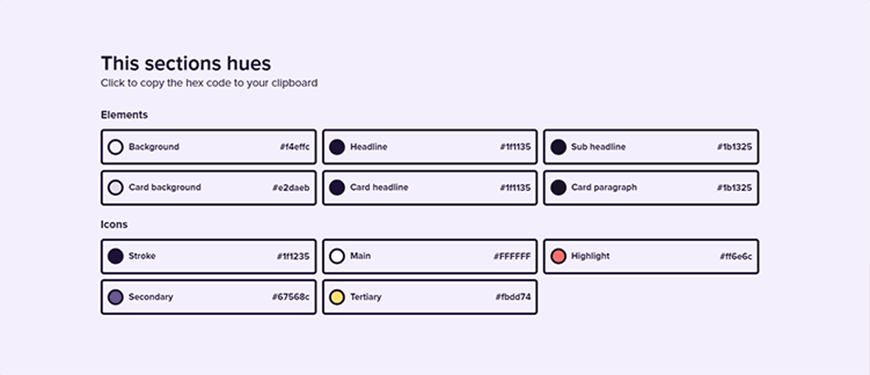870x375 pixels.
Task: Click the #FFFFFF hex code text
Action: (512, 256)
